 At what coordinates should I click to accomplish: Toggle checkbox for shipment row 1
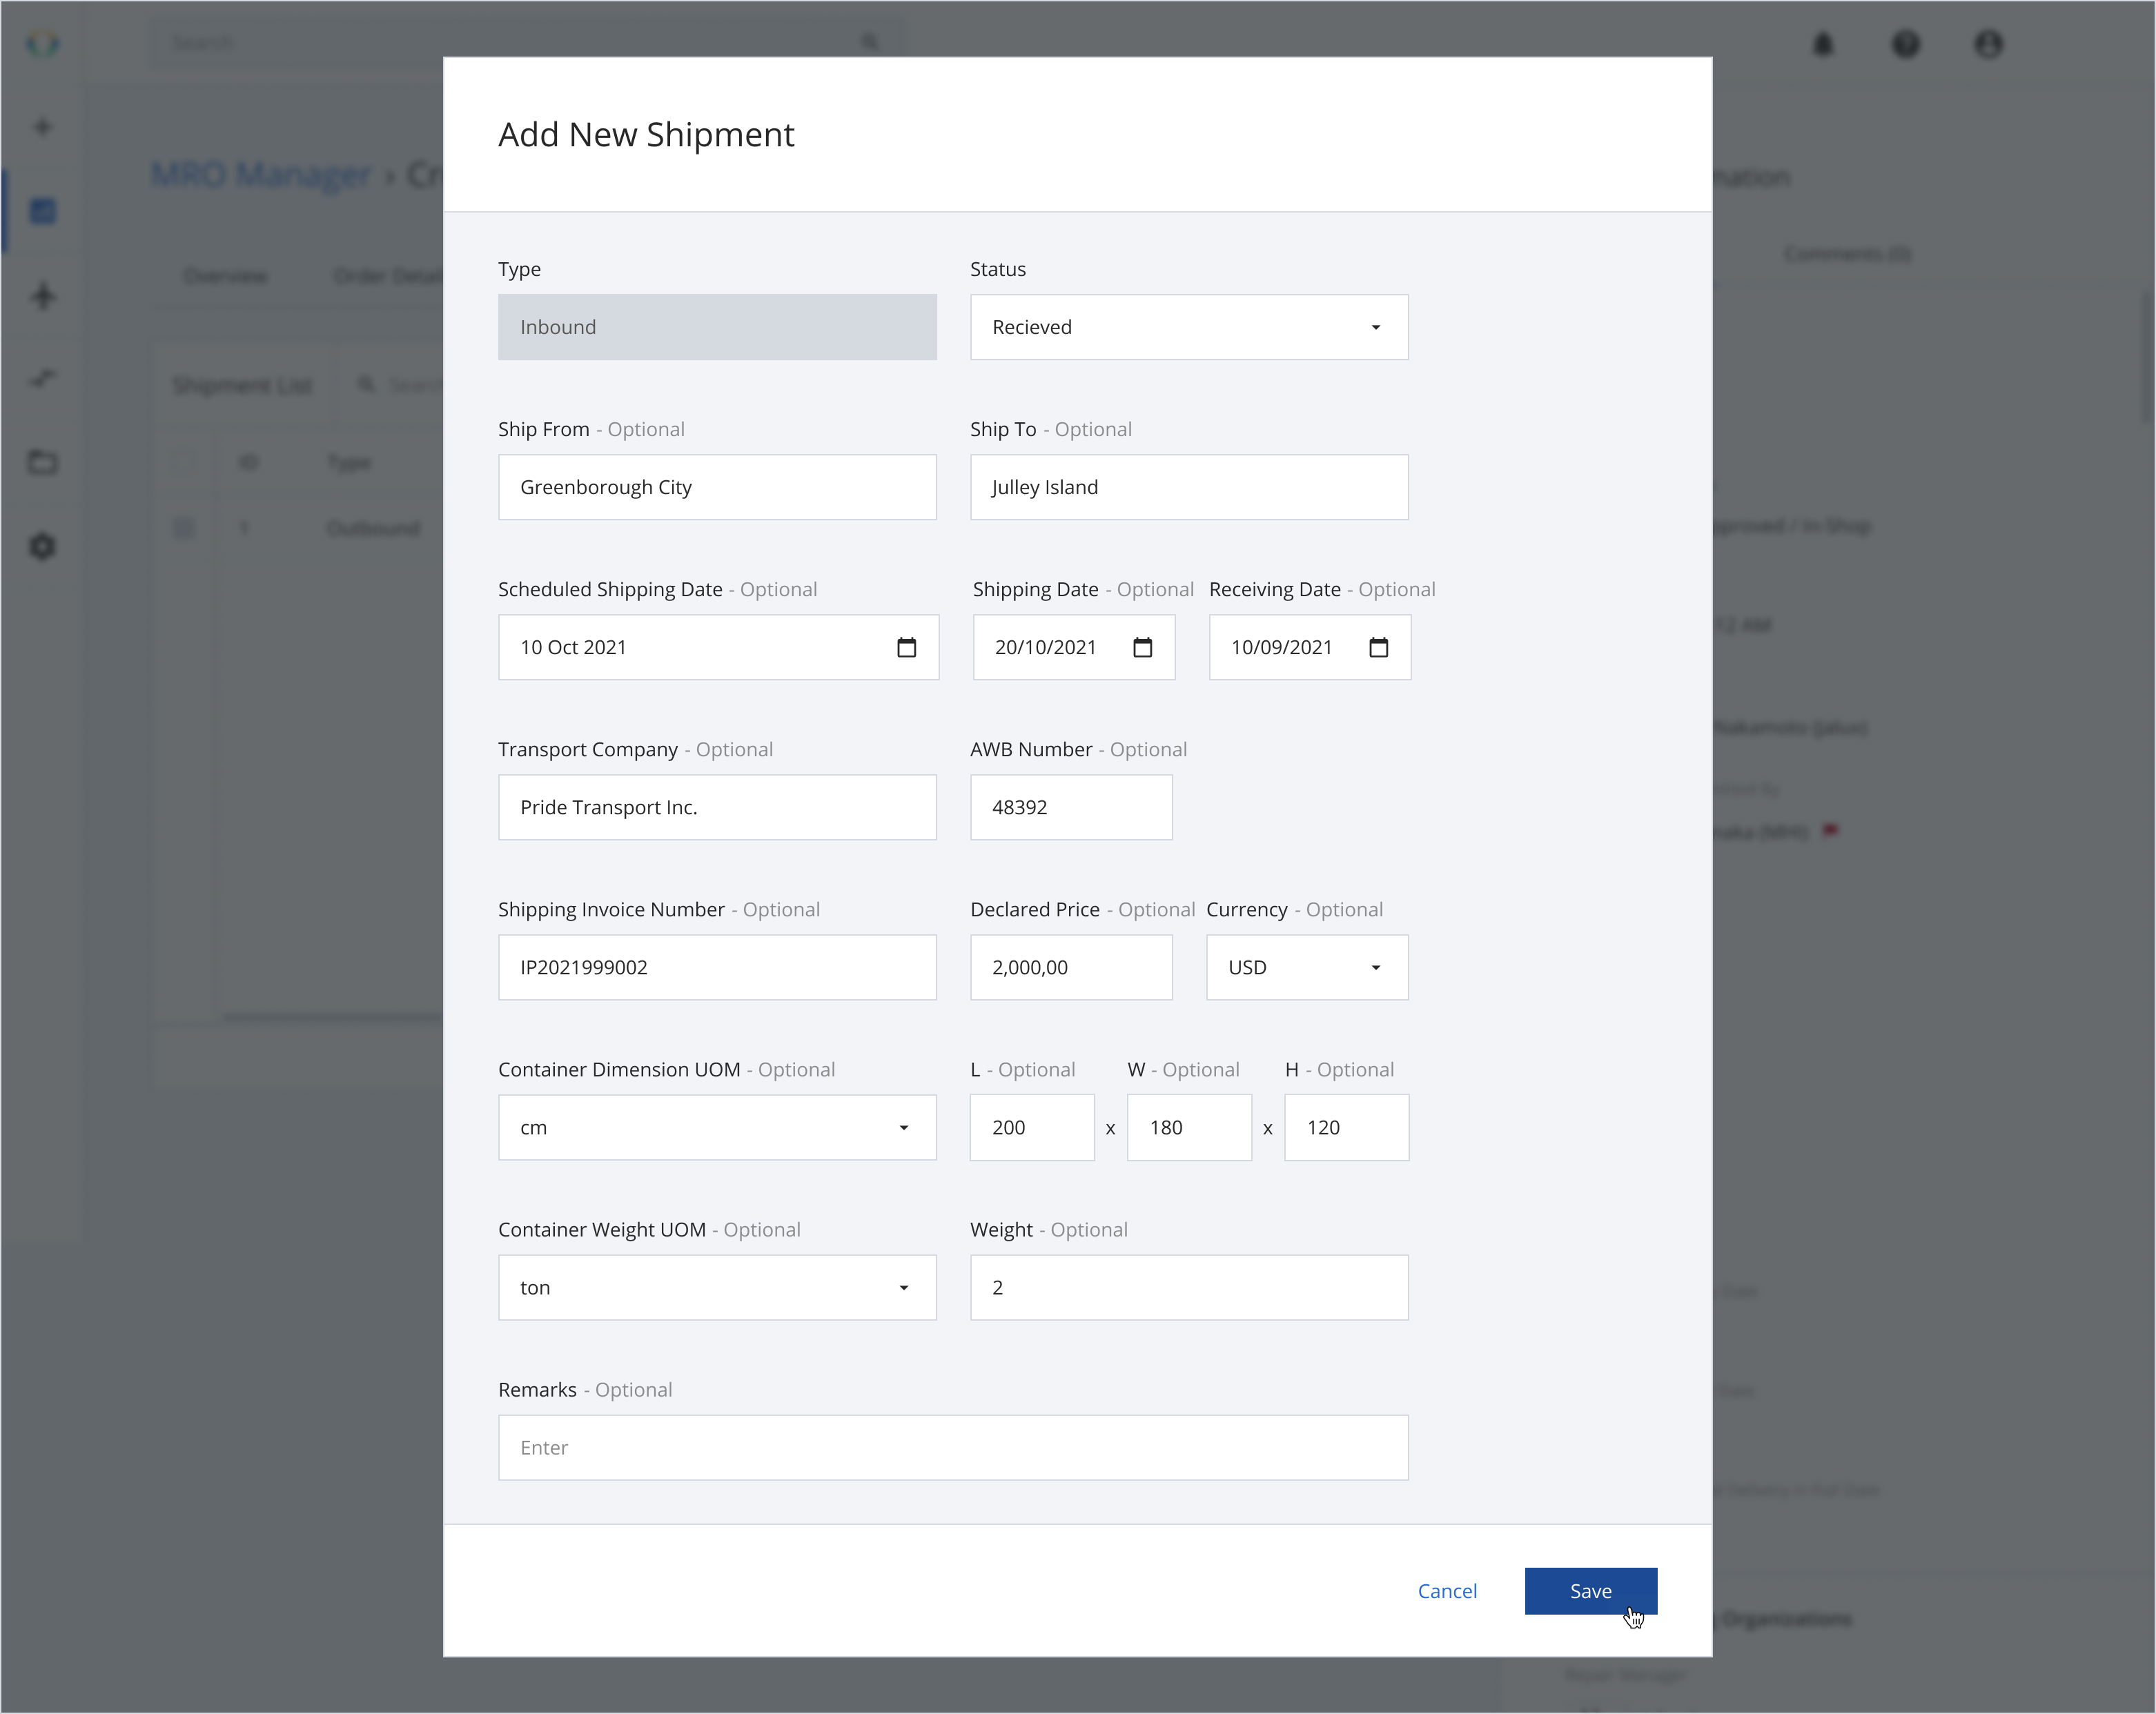click(x=184, y=528)
